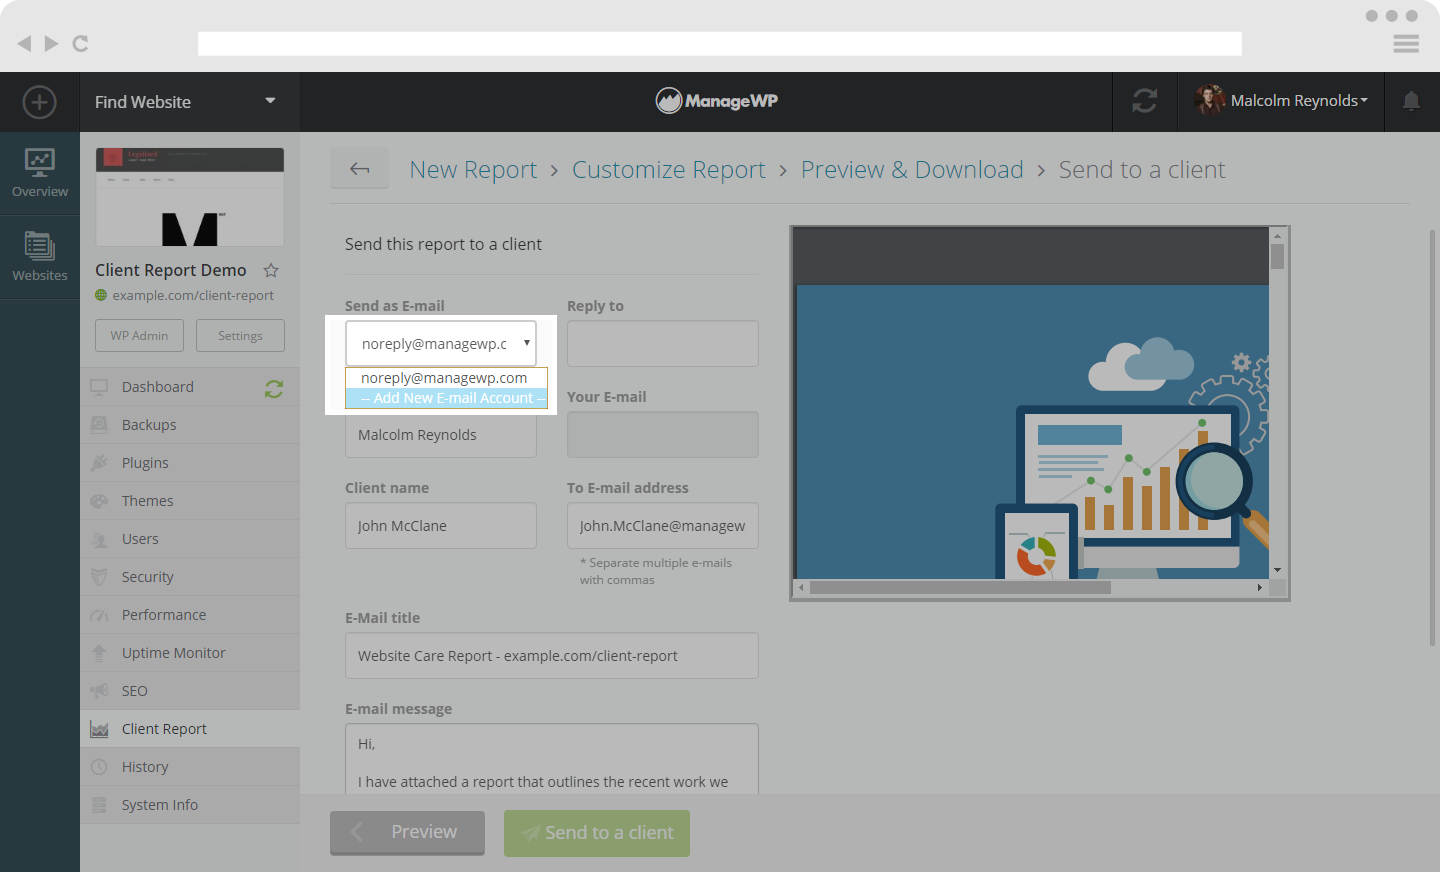1440x872 pixels.
Task: Click the To E-mail address field
Action: click(663, 525)
